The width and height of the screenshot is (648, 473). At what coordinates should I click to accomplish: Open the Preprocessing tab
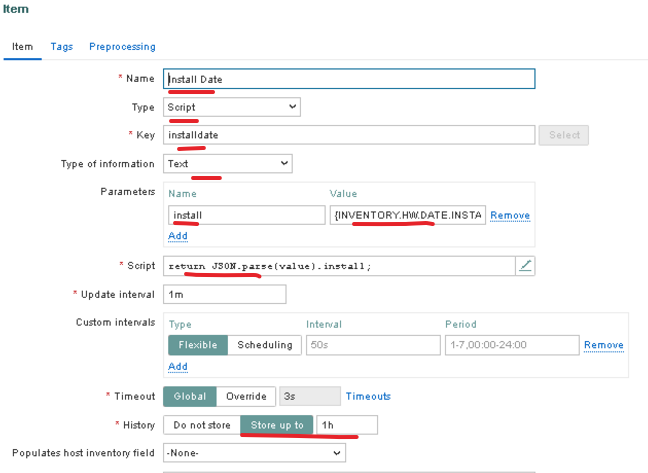[x=122, y=46]
